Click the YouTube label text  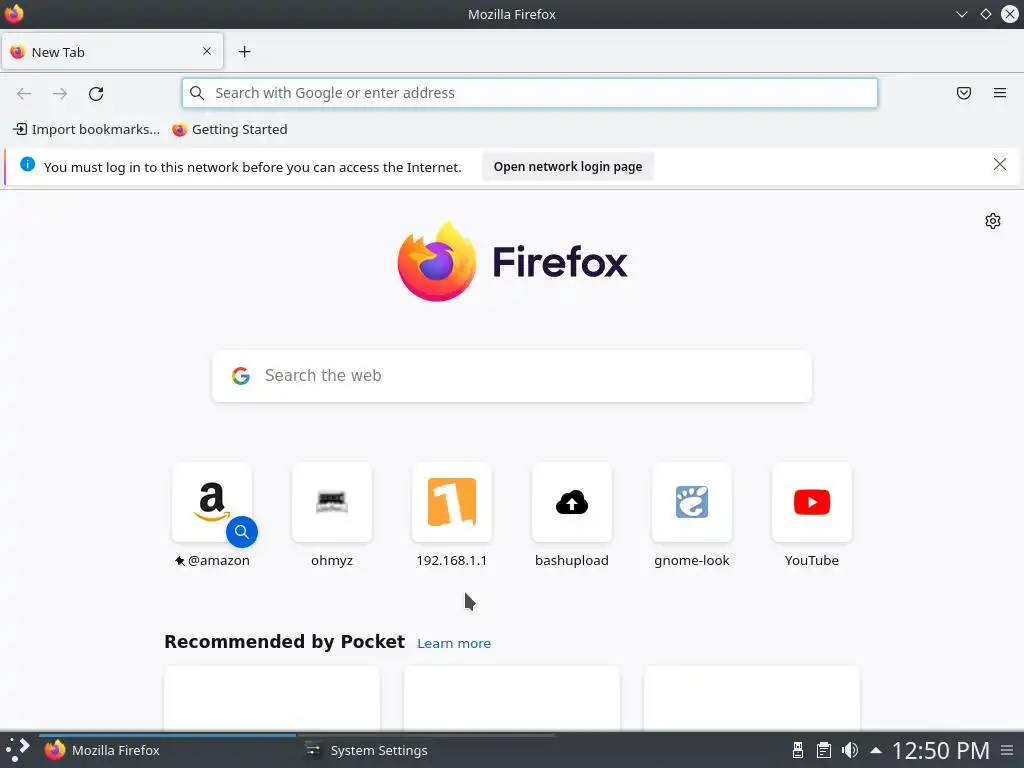coord(812,560)
